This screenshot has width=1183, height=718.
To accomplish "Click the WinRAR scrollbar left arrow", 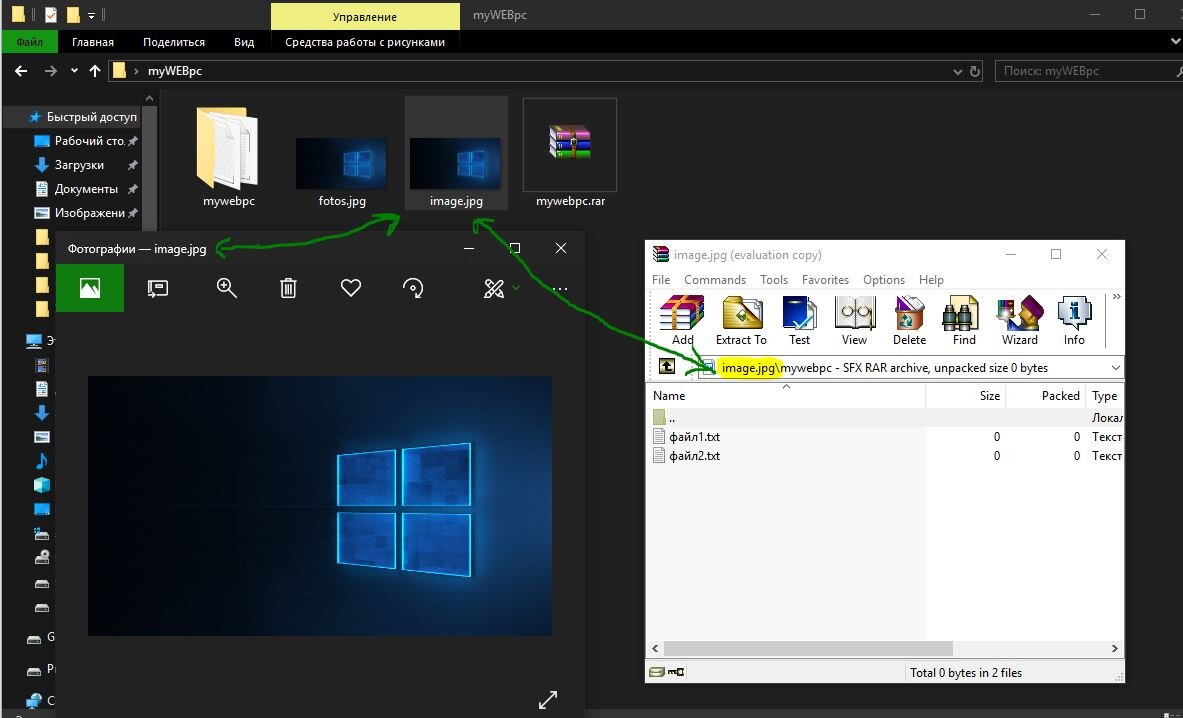I will coord(655,649).
